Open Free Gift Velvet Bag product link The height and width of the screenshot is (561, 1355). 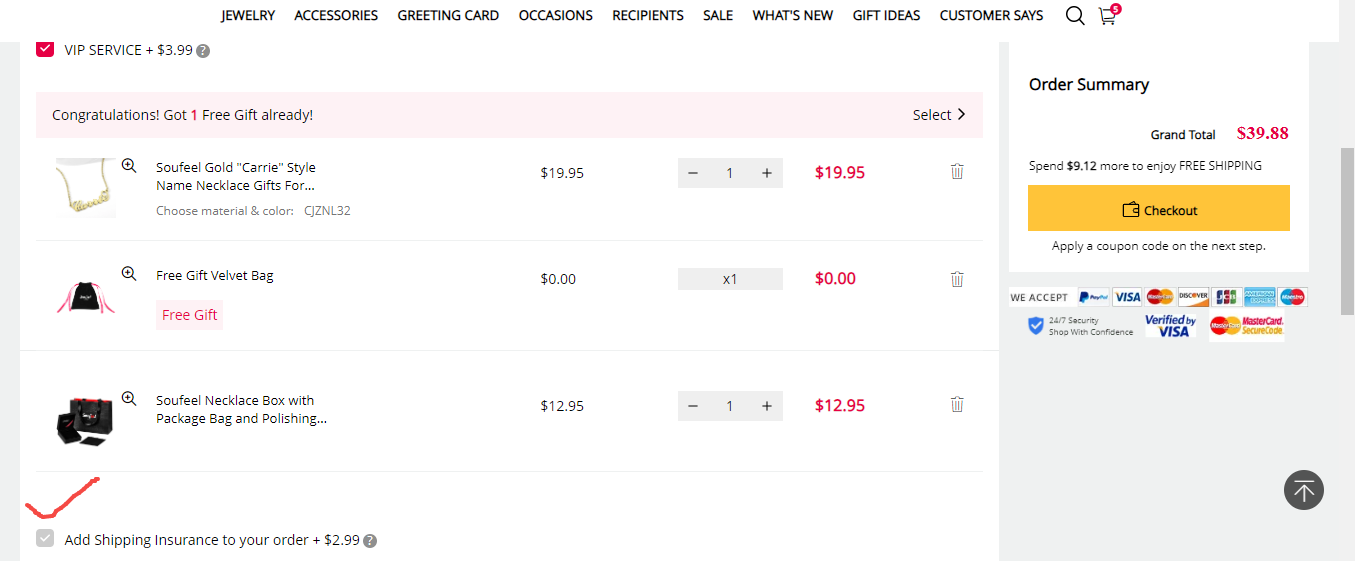215,275
